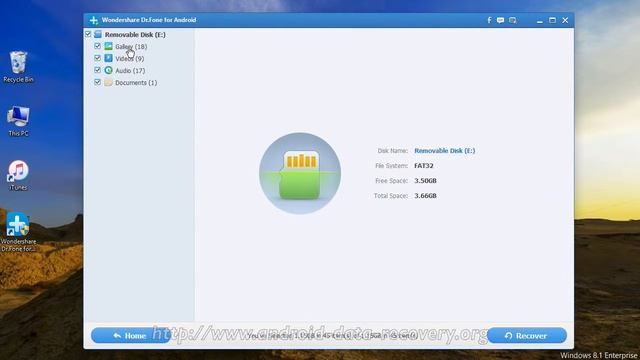The height and width of the screenshot is (360, 640).
Task: Click the 3.66GB total space value
Action: 425,196
